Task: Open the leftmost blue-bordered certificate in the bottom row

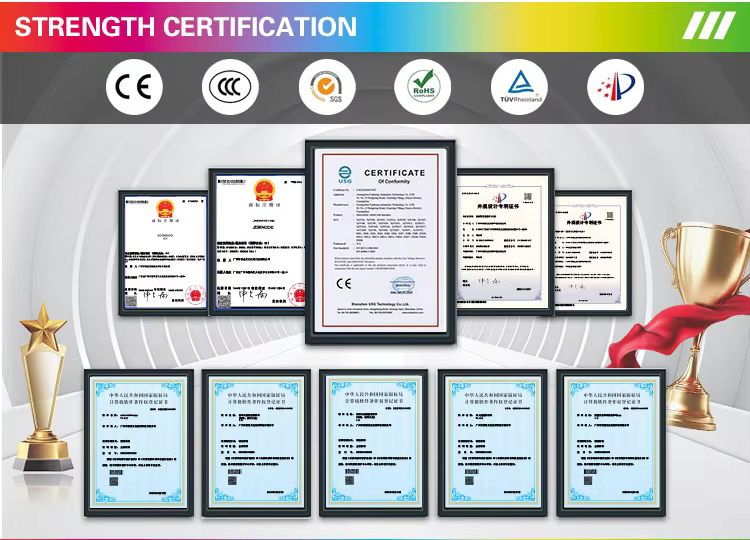Action: (138, 442)
